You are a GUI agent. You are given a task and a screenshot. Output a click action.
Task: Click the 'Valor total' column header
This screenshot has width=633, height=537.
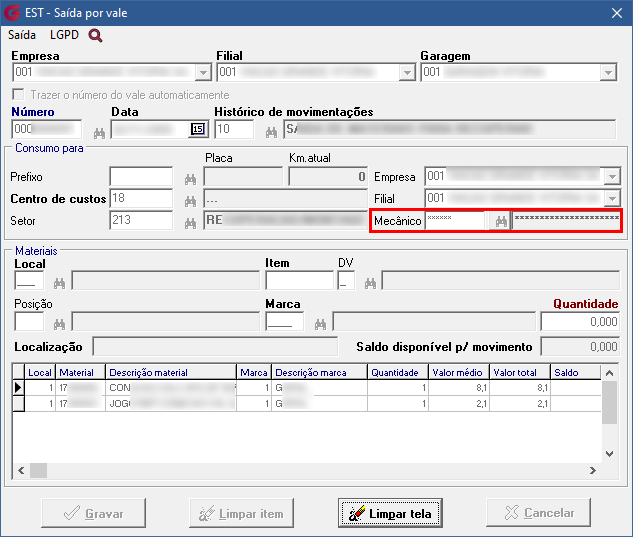point(520,372)
